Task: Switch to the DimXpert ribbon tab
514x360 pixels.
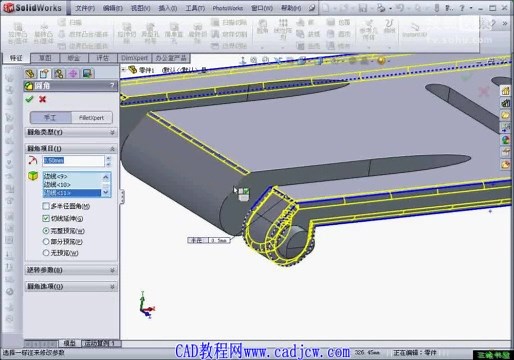Action: [x=134, y=58]
